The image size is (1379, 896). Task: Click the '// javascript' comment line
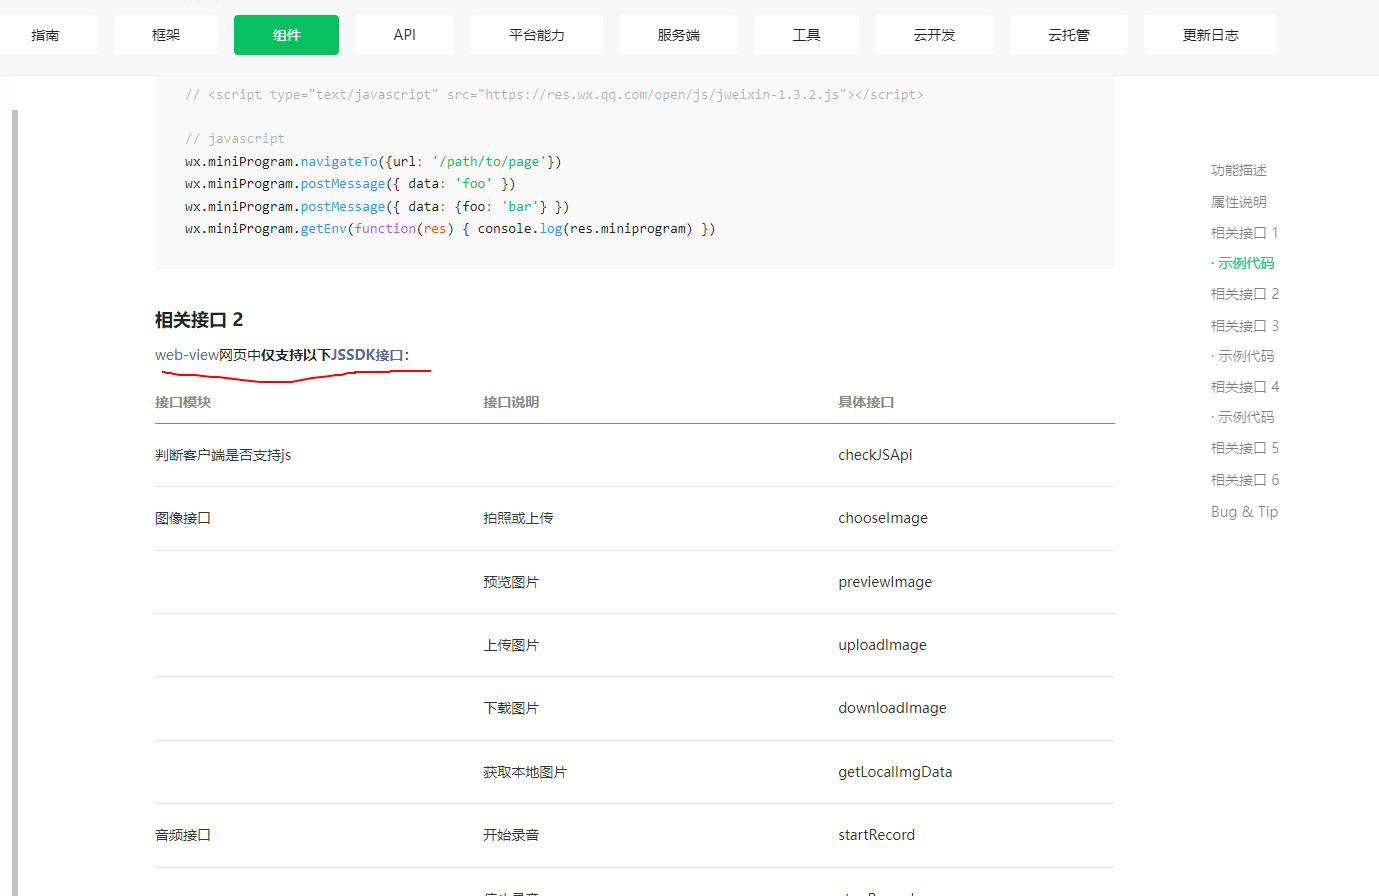(x=235, y=139)
